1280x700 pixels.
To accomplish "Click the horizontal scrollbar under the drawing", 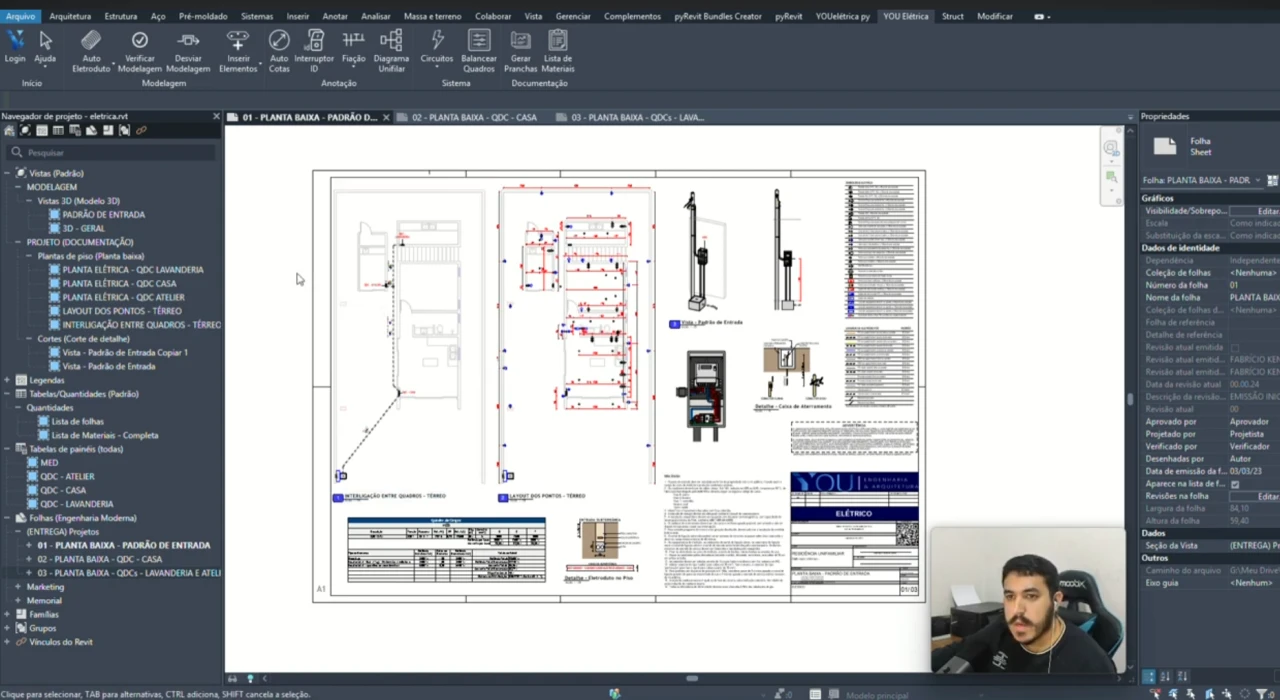I will pyautogui.click(x=691, y=679).
